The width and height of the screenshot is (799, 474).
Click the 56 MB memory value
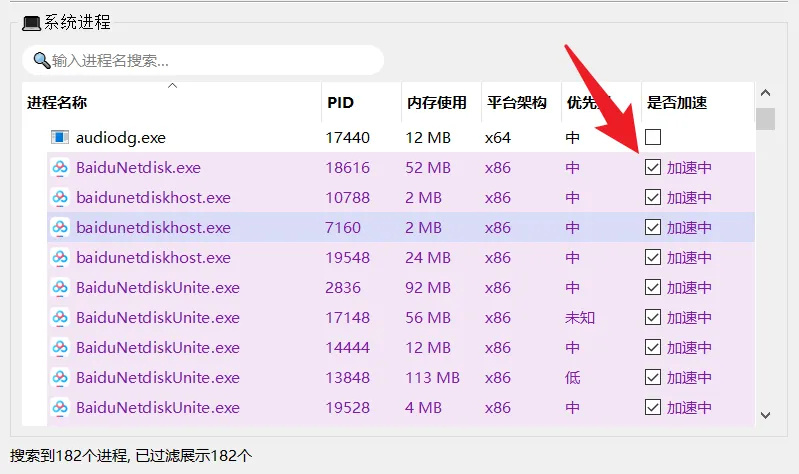click(x=428, y=318)
